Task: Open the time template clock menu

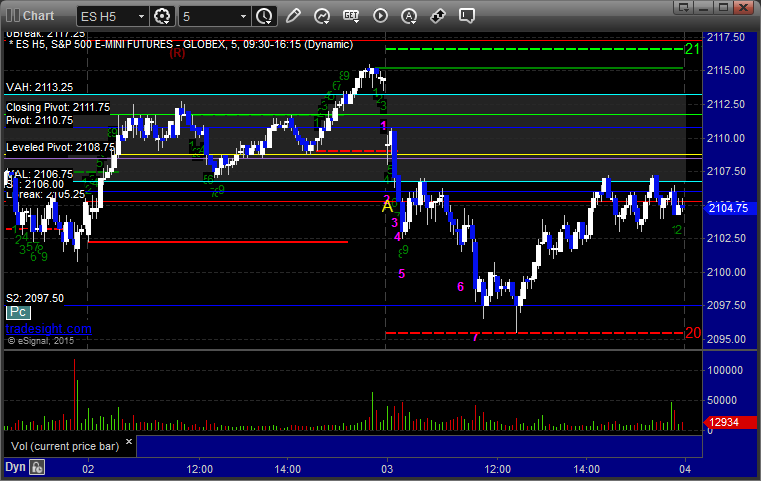Action: (265, 17)
